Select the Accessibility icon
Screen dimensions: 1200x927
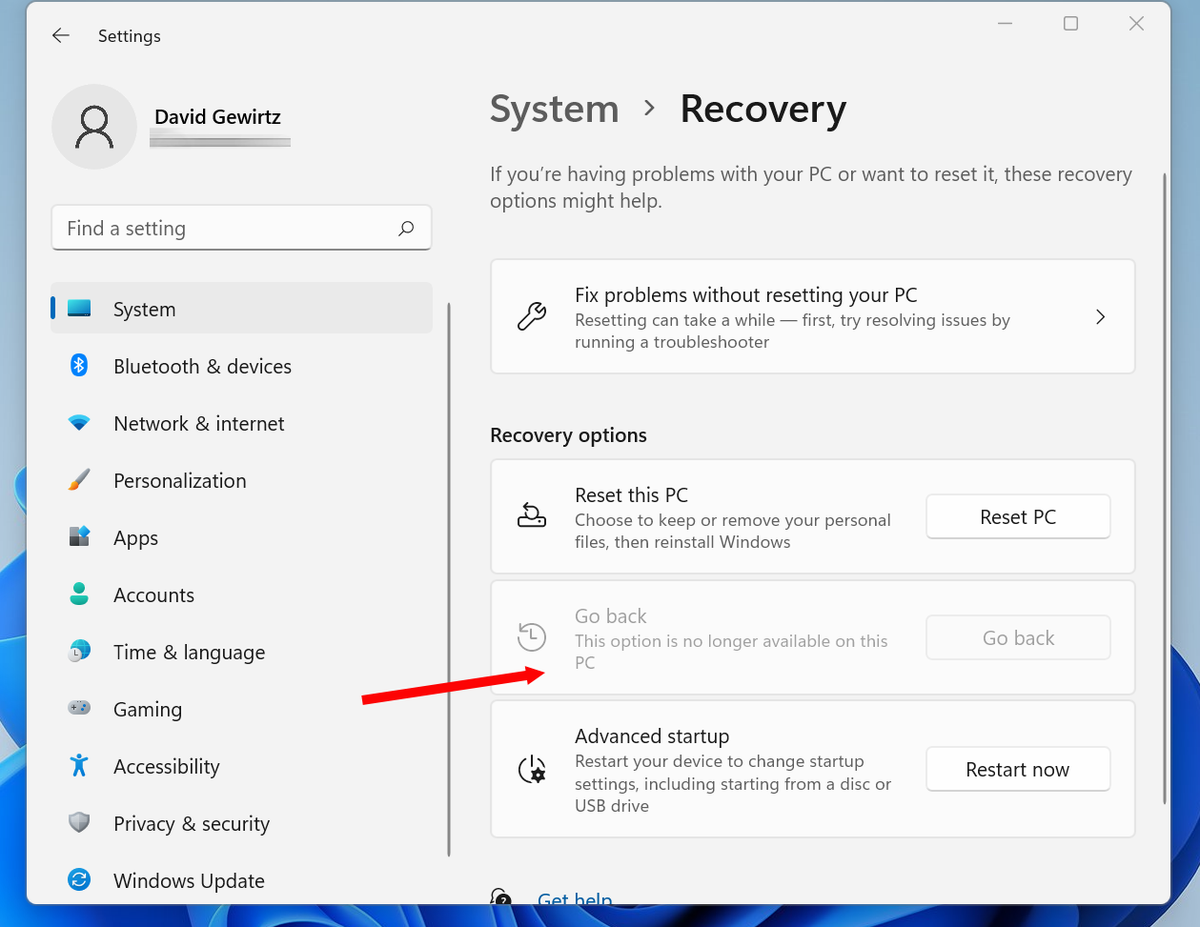[79, 766]
